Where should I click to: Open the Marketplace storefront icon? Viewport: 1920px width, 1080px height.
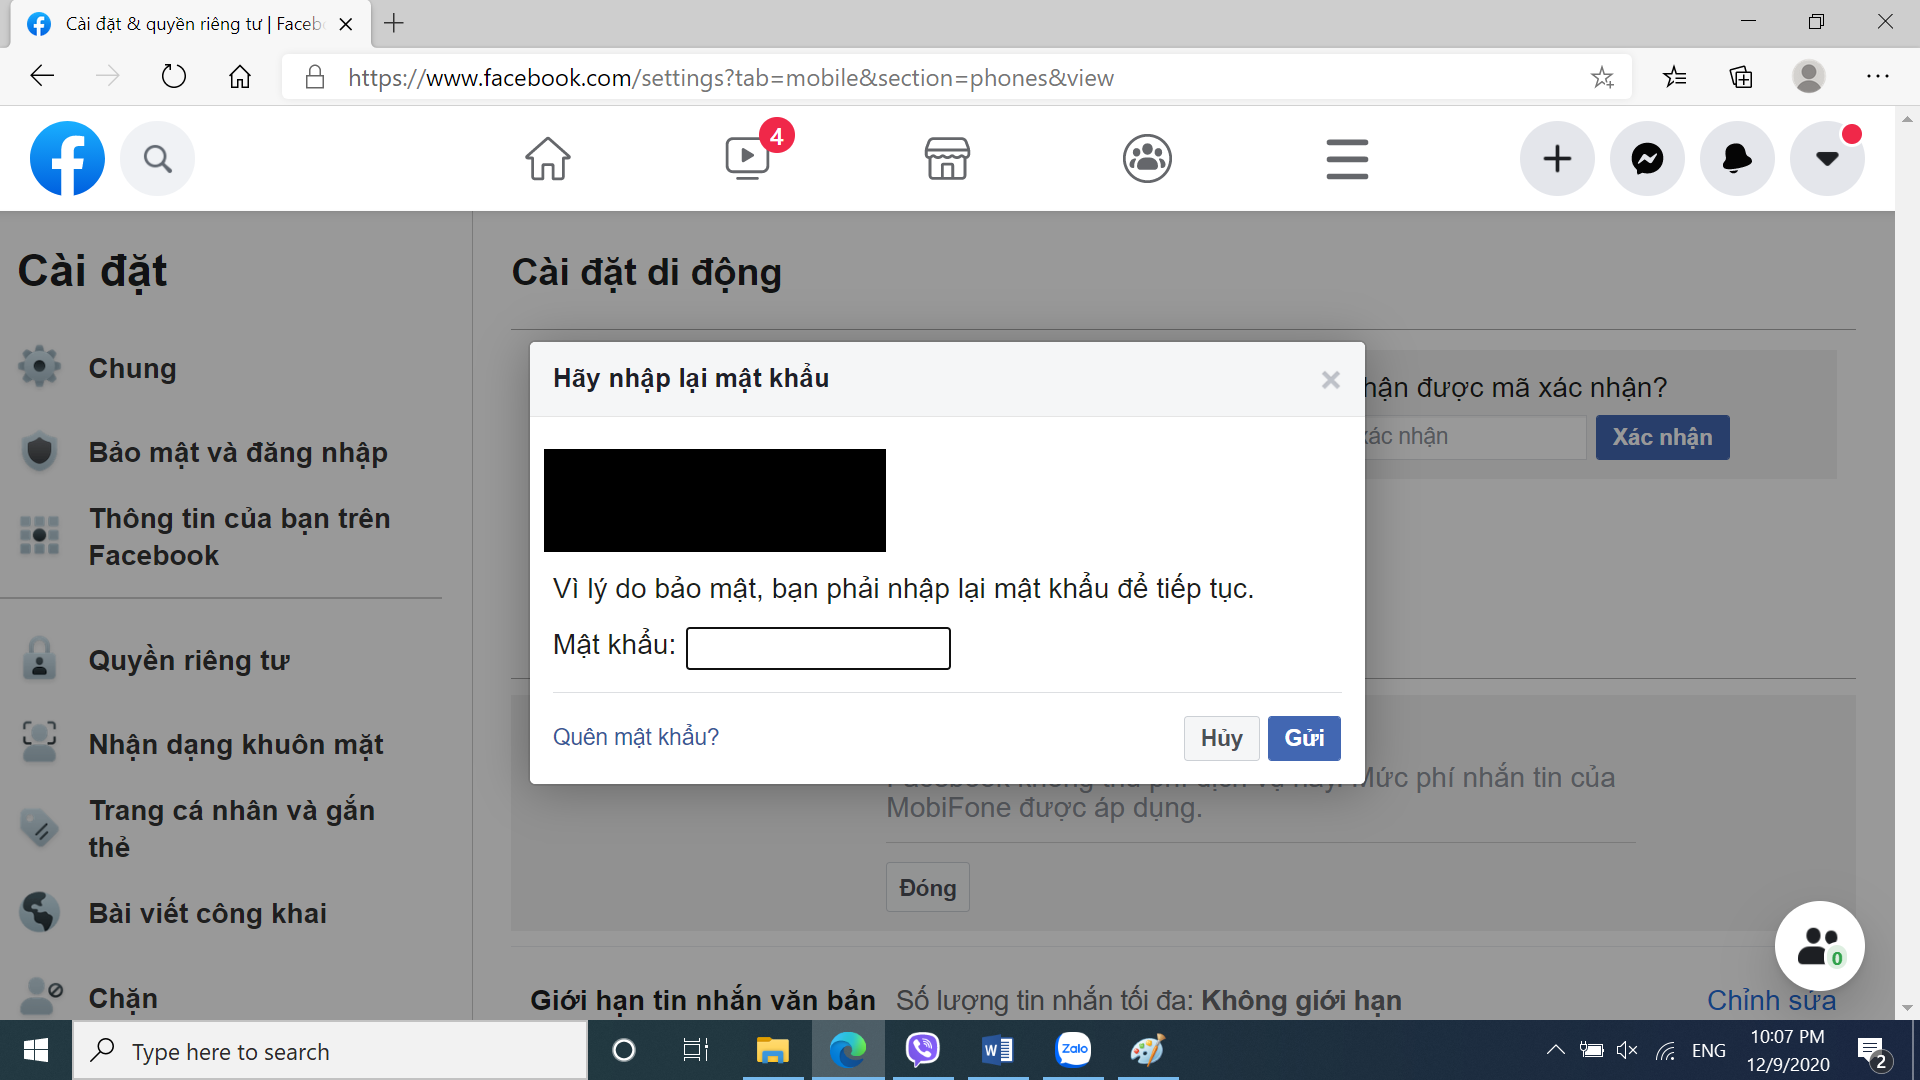point(947,158)
